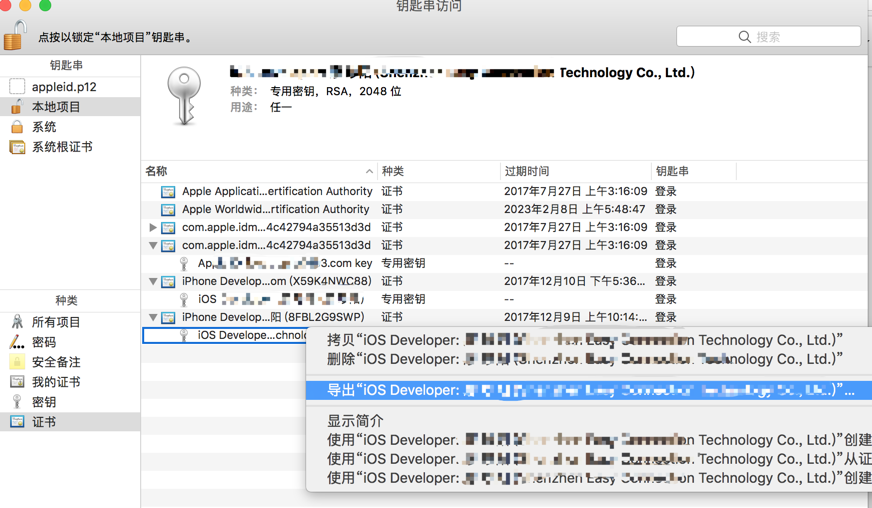Show the 证书 category
The height and width of the screenshot is (508, 872).
70,422
